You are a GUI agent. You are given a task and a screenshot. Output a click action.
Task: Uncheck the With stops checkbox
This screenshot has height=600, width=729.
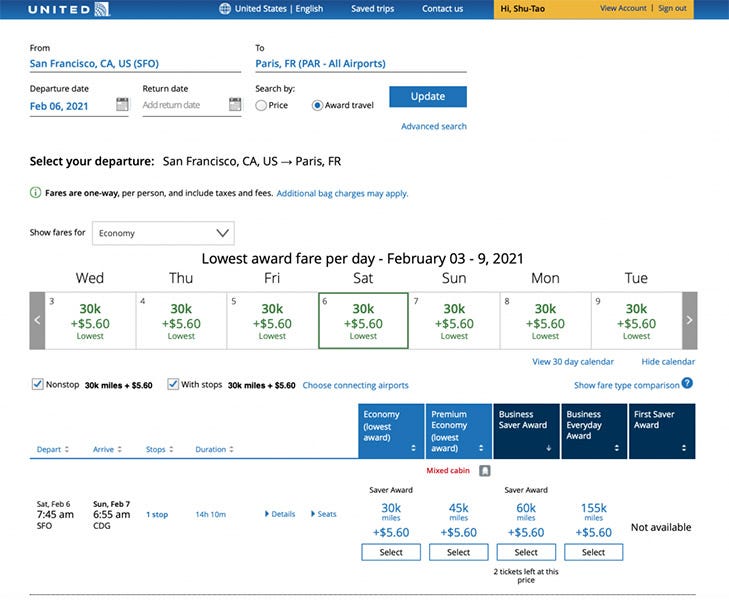pyautogui.click(x=173, y=384)
